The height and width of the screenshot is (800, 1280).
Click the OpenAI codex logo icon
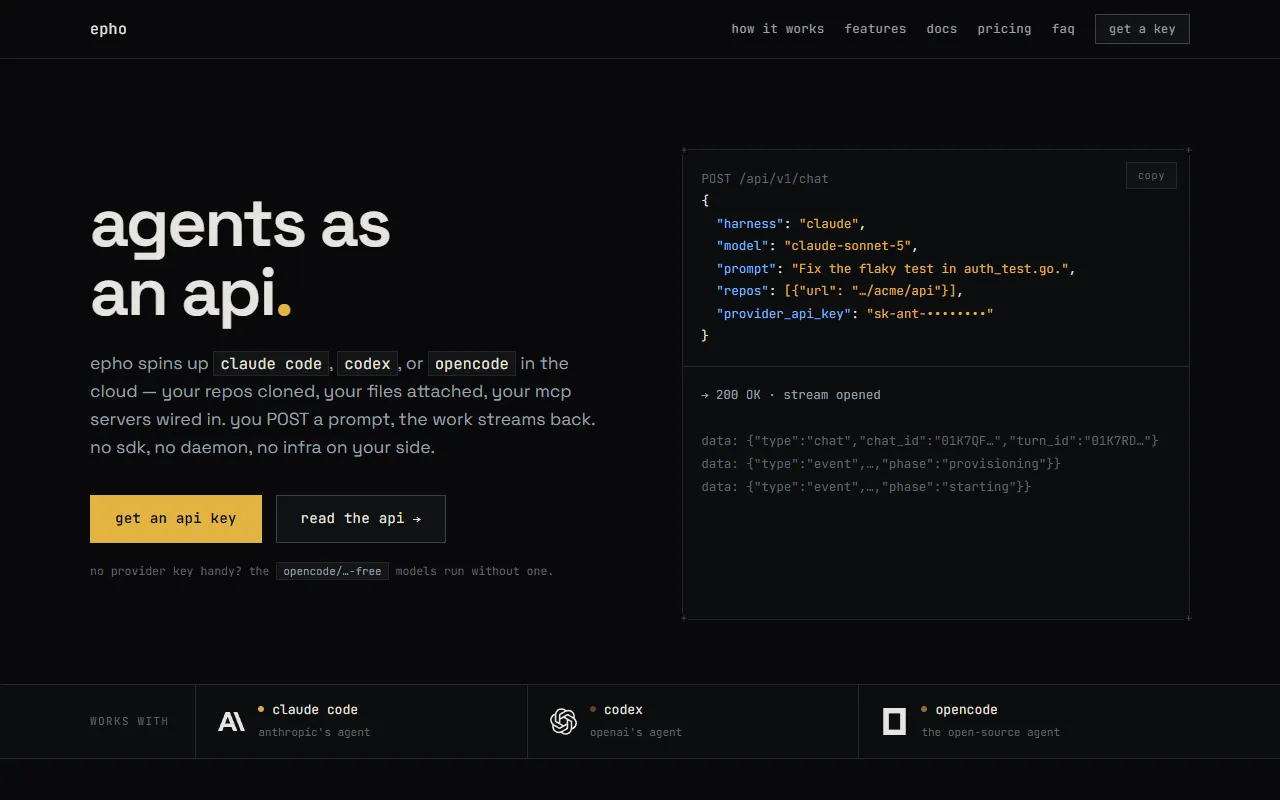click(x=564, y=721)
